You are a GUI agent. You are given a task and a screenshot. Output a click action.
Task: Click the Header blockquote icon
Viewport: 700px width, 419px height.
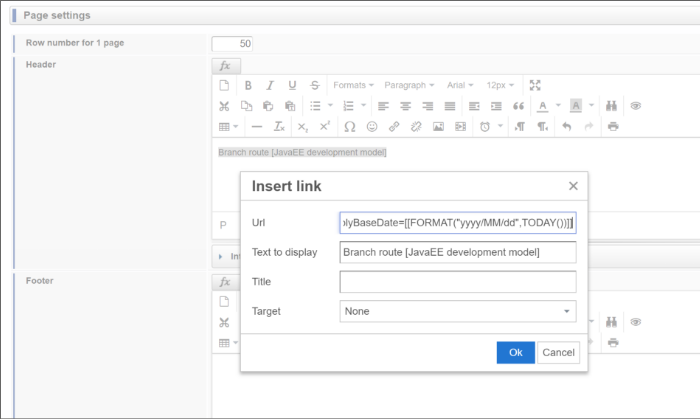click(518, 106)
